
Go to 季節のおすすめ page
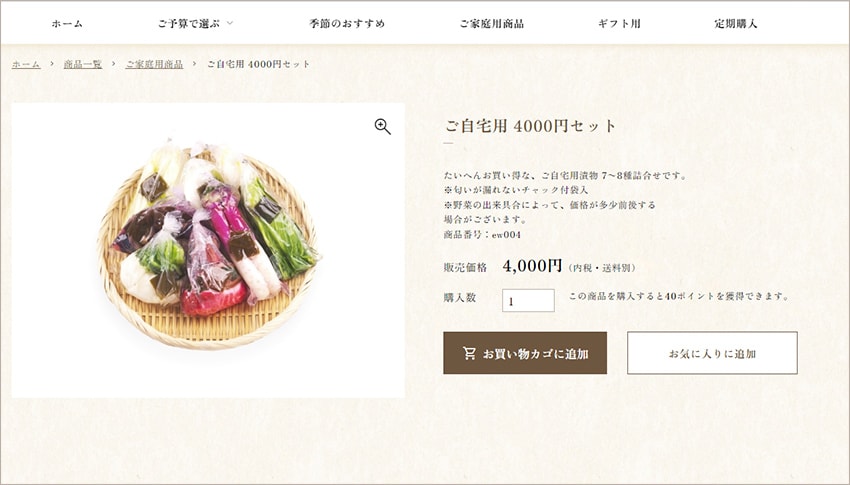(347, 23)
